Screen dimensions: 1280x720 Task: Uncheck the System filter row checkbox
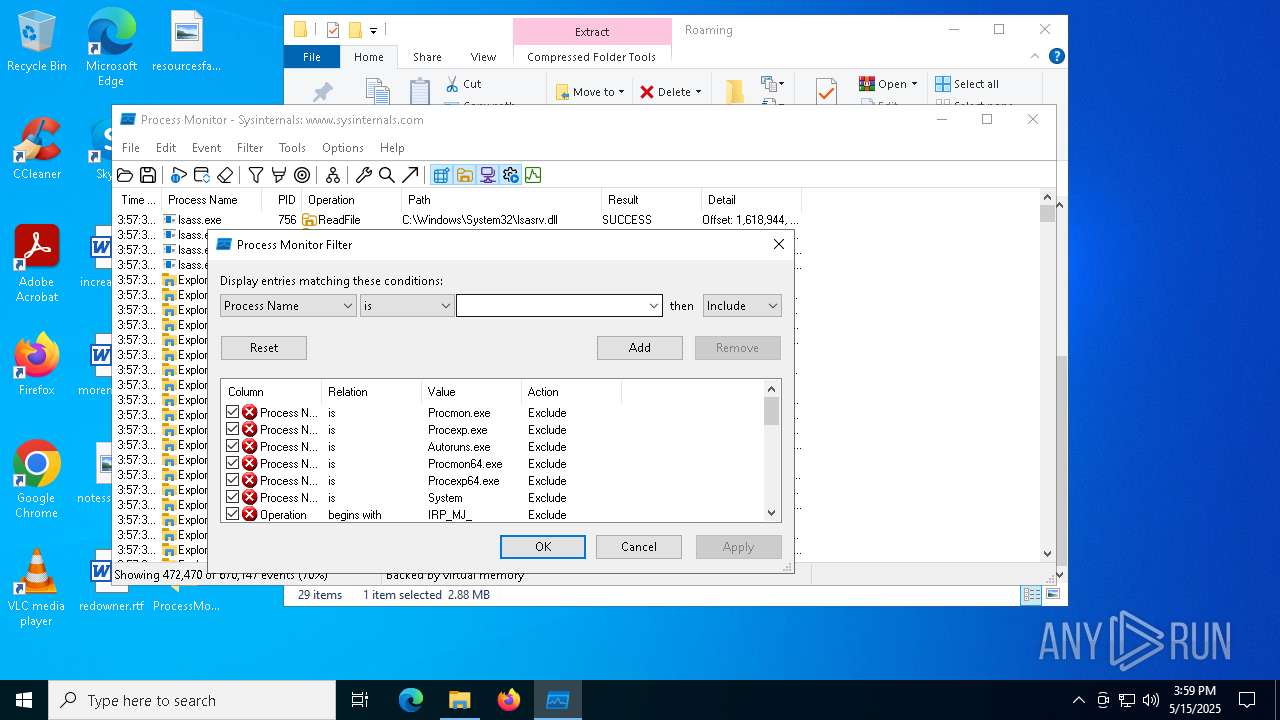tap(233, 497)
